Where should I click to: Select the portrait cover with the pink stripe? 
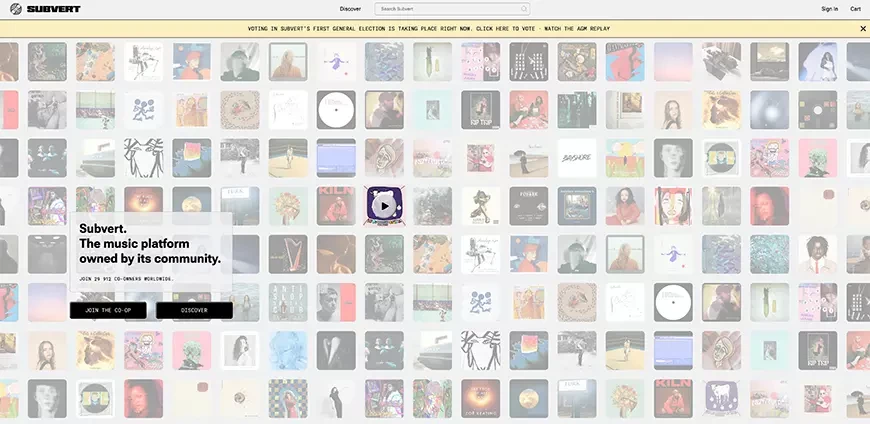click(x=336, y=302)
